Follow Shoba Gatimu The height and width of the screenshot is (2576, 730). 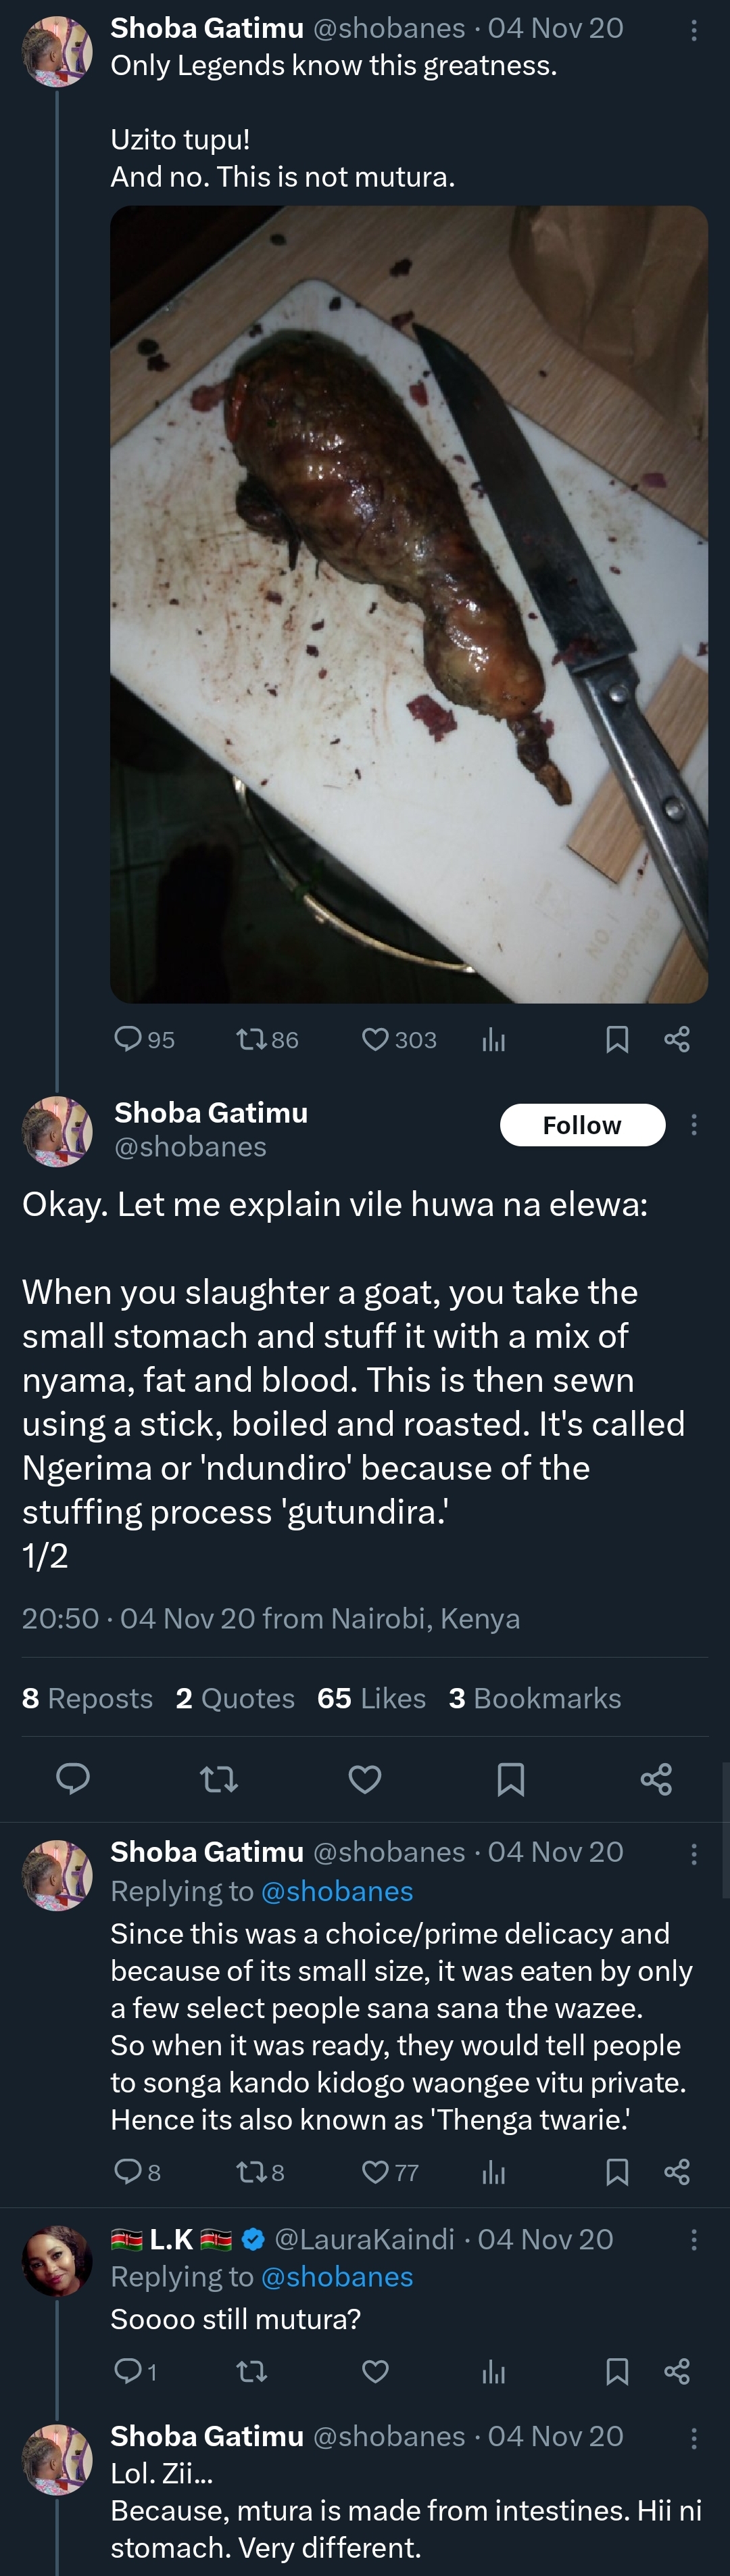[x=582, y=1125]
